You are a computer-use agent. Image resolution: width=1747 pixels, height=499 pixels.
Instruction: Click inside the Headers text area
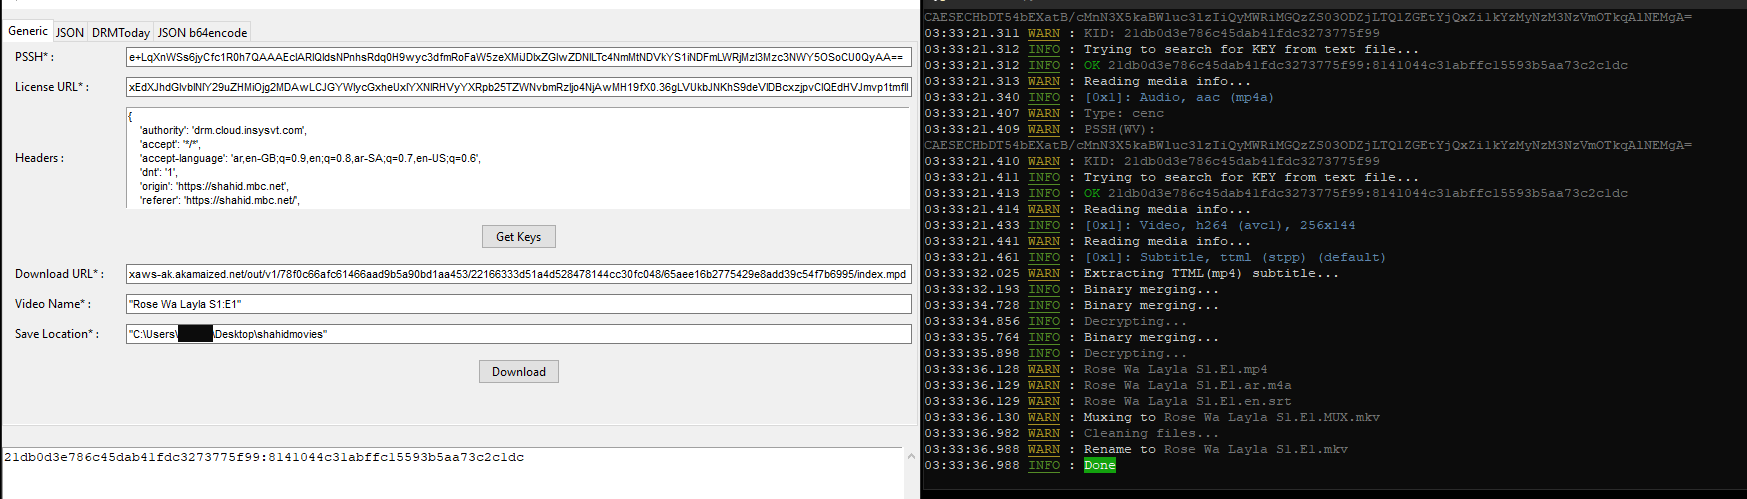(518, 158)
